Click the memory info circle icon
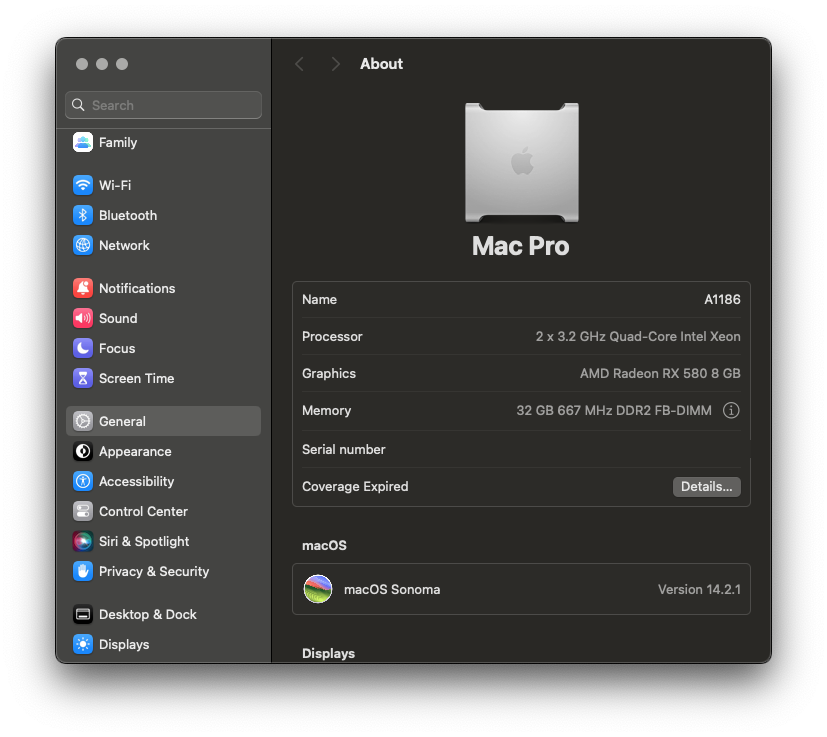827x737 pixels. coord(730,410)
